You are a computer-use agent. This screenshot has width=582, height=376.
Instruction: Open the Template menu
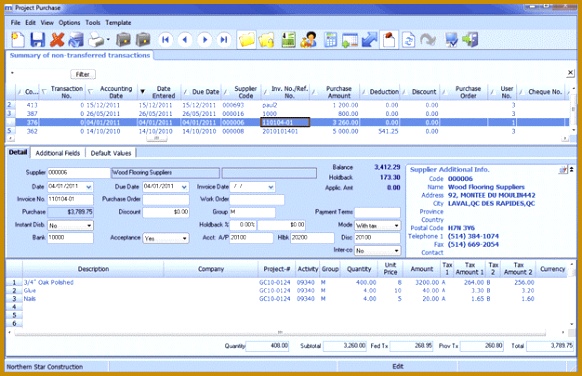[x=118, y=23]
